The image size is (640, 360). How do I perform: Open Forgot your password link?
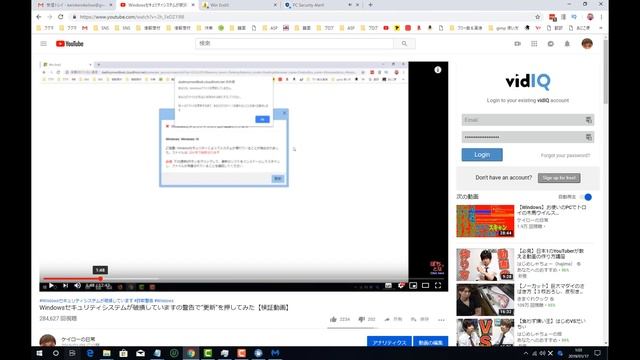click(x=565, y=156)
